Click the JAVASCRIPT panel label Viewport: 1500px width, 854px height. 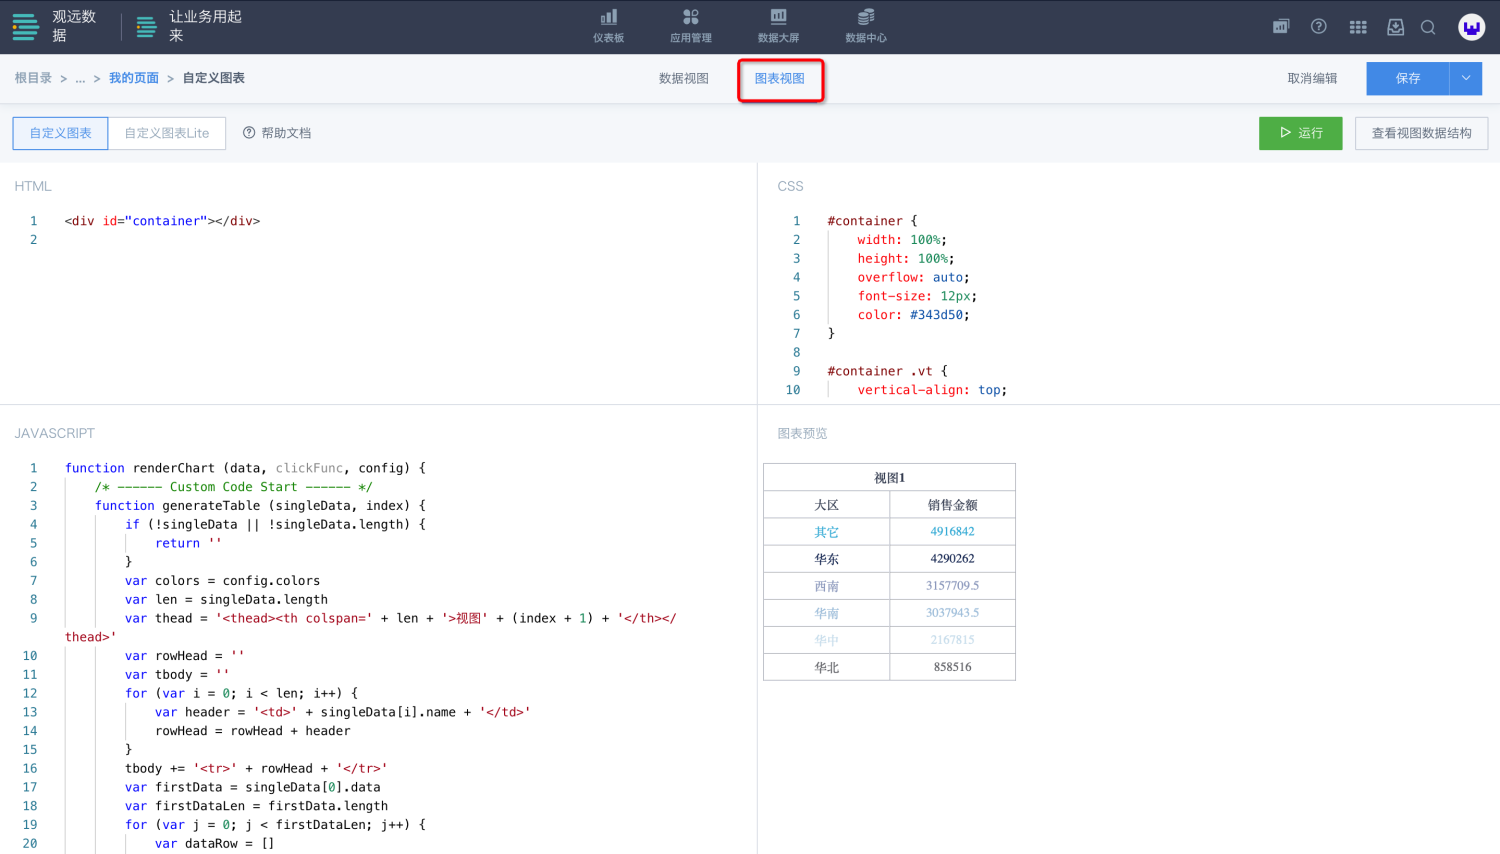tap(54, 433)
